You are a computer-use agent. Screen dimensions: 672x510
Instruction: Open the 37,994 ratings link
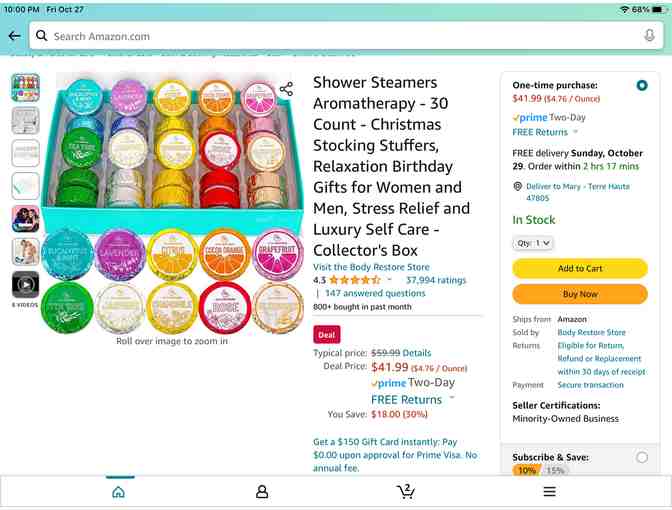click(x=435, y=280)
